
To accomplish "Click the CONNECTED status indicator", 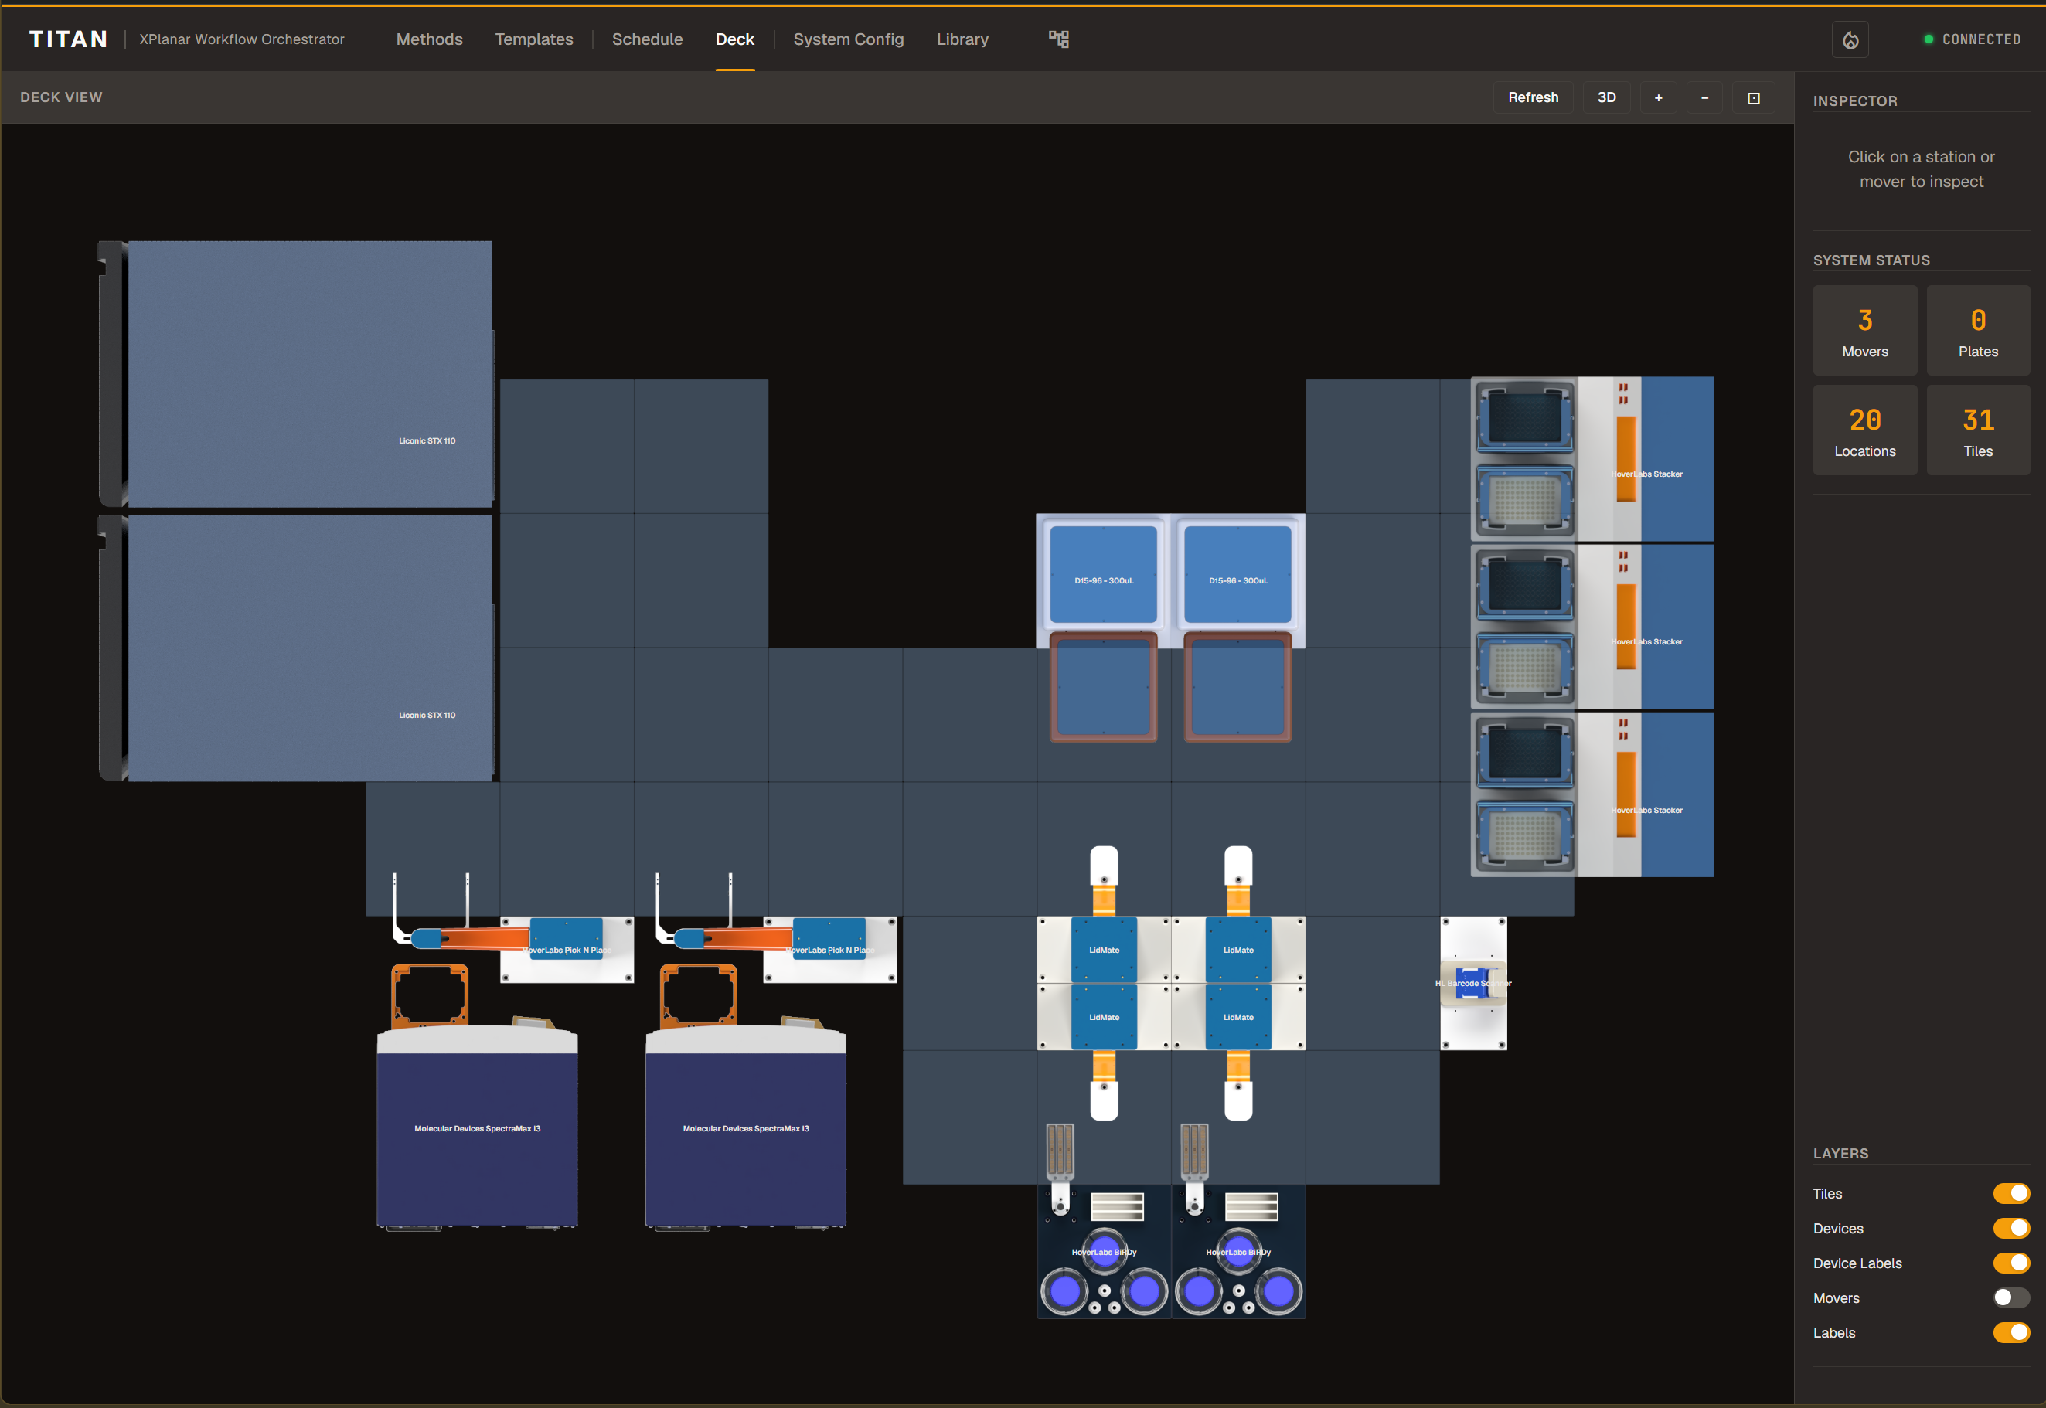I will coord(1972,39).
